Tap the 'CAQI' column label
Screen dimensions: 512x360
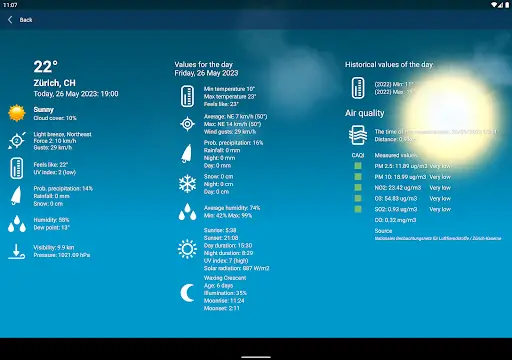tap(358, 155)
